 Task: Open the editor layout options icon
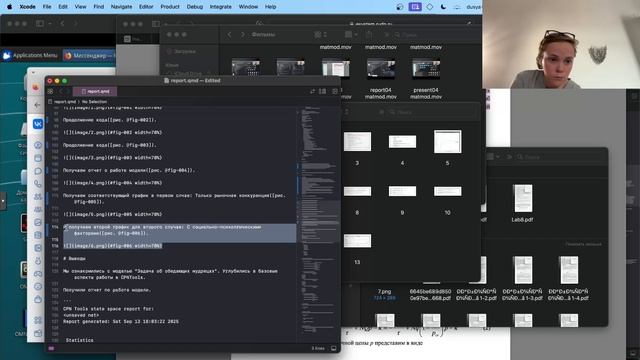pyautogui.click(x=322, y=91)
